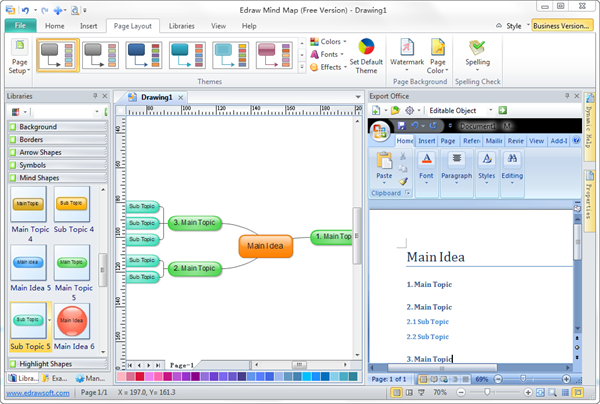
Task: Select the 2. Main Topic node
Action: (x=195, y=269)
